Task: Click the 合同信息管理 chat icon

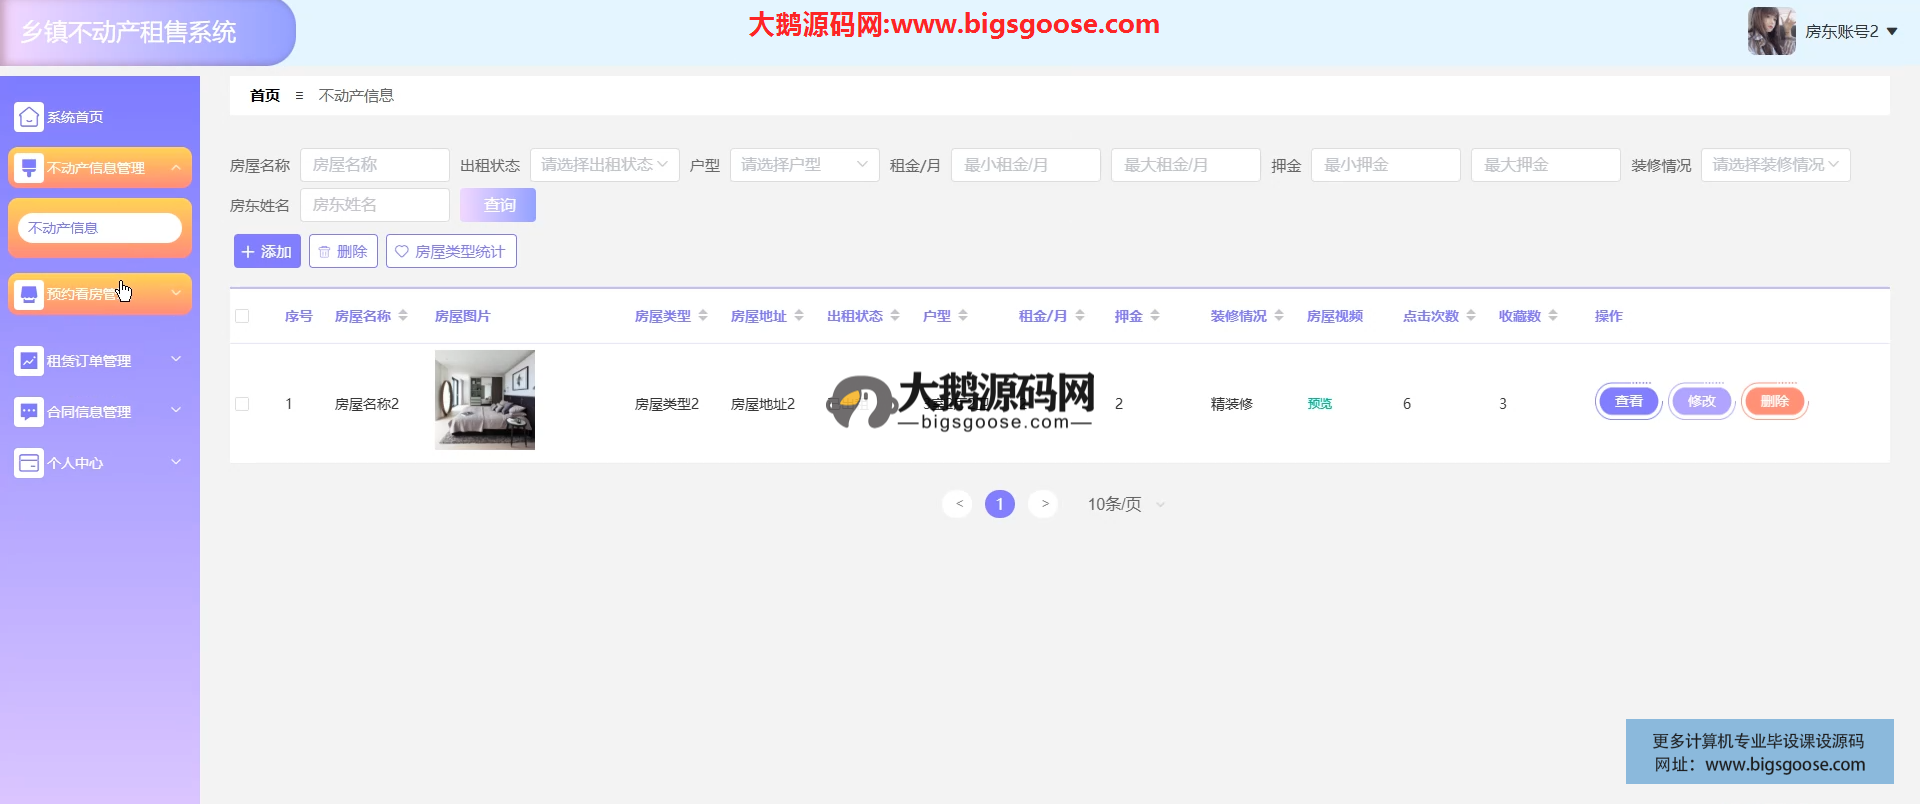Action: (29, 412)
